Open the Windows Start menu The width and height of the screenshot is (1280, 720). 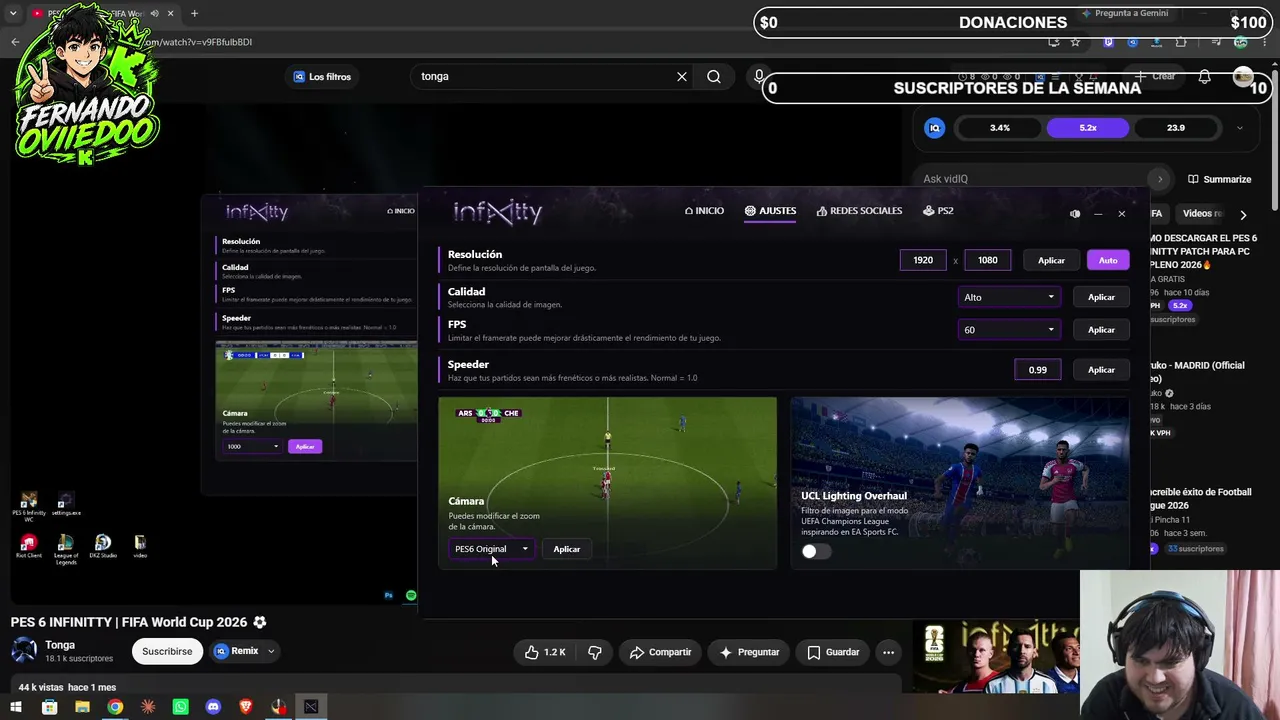pyautogui.click(x=16, y=707)
